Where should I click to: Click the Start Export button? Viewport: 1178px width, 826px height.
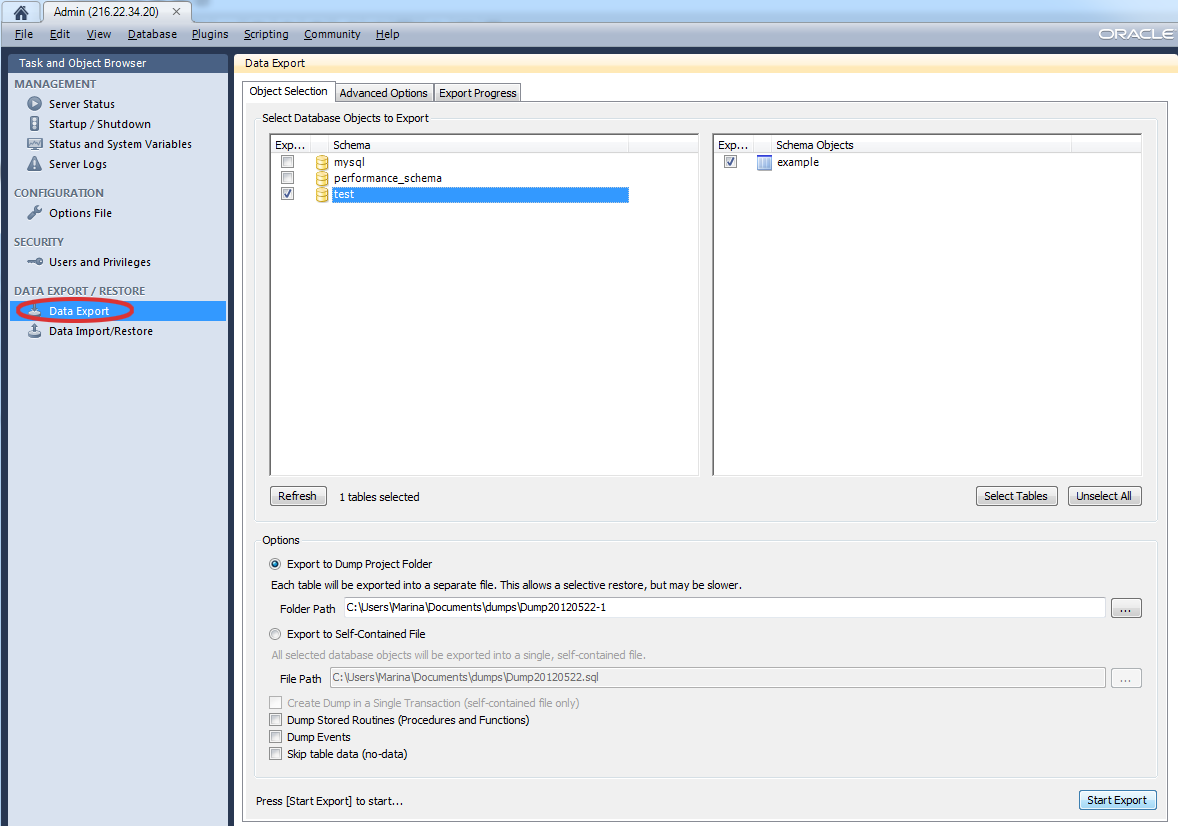coord(1117,800)
